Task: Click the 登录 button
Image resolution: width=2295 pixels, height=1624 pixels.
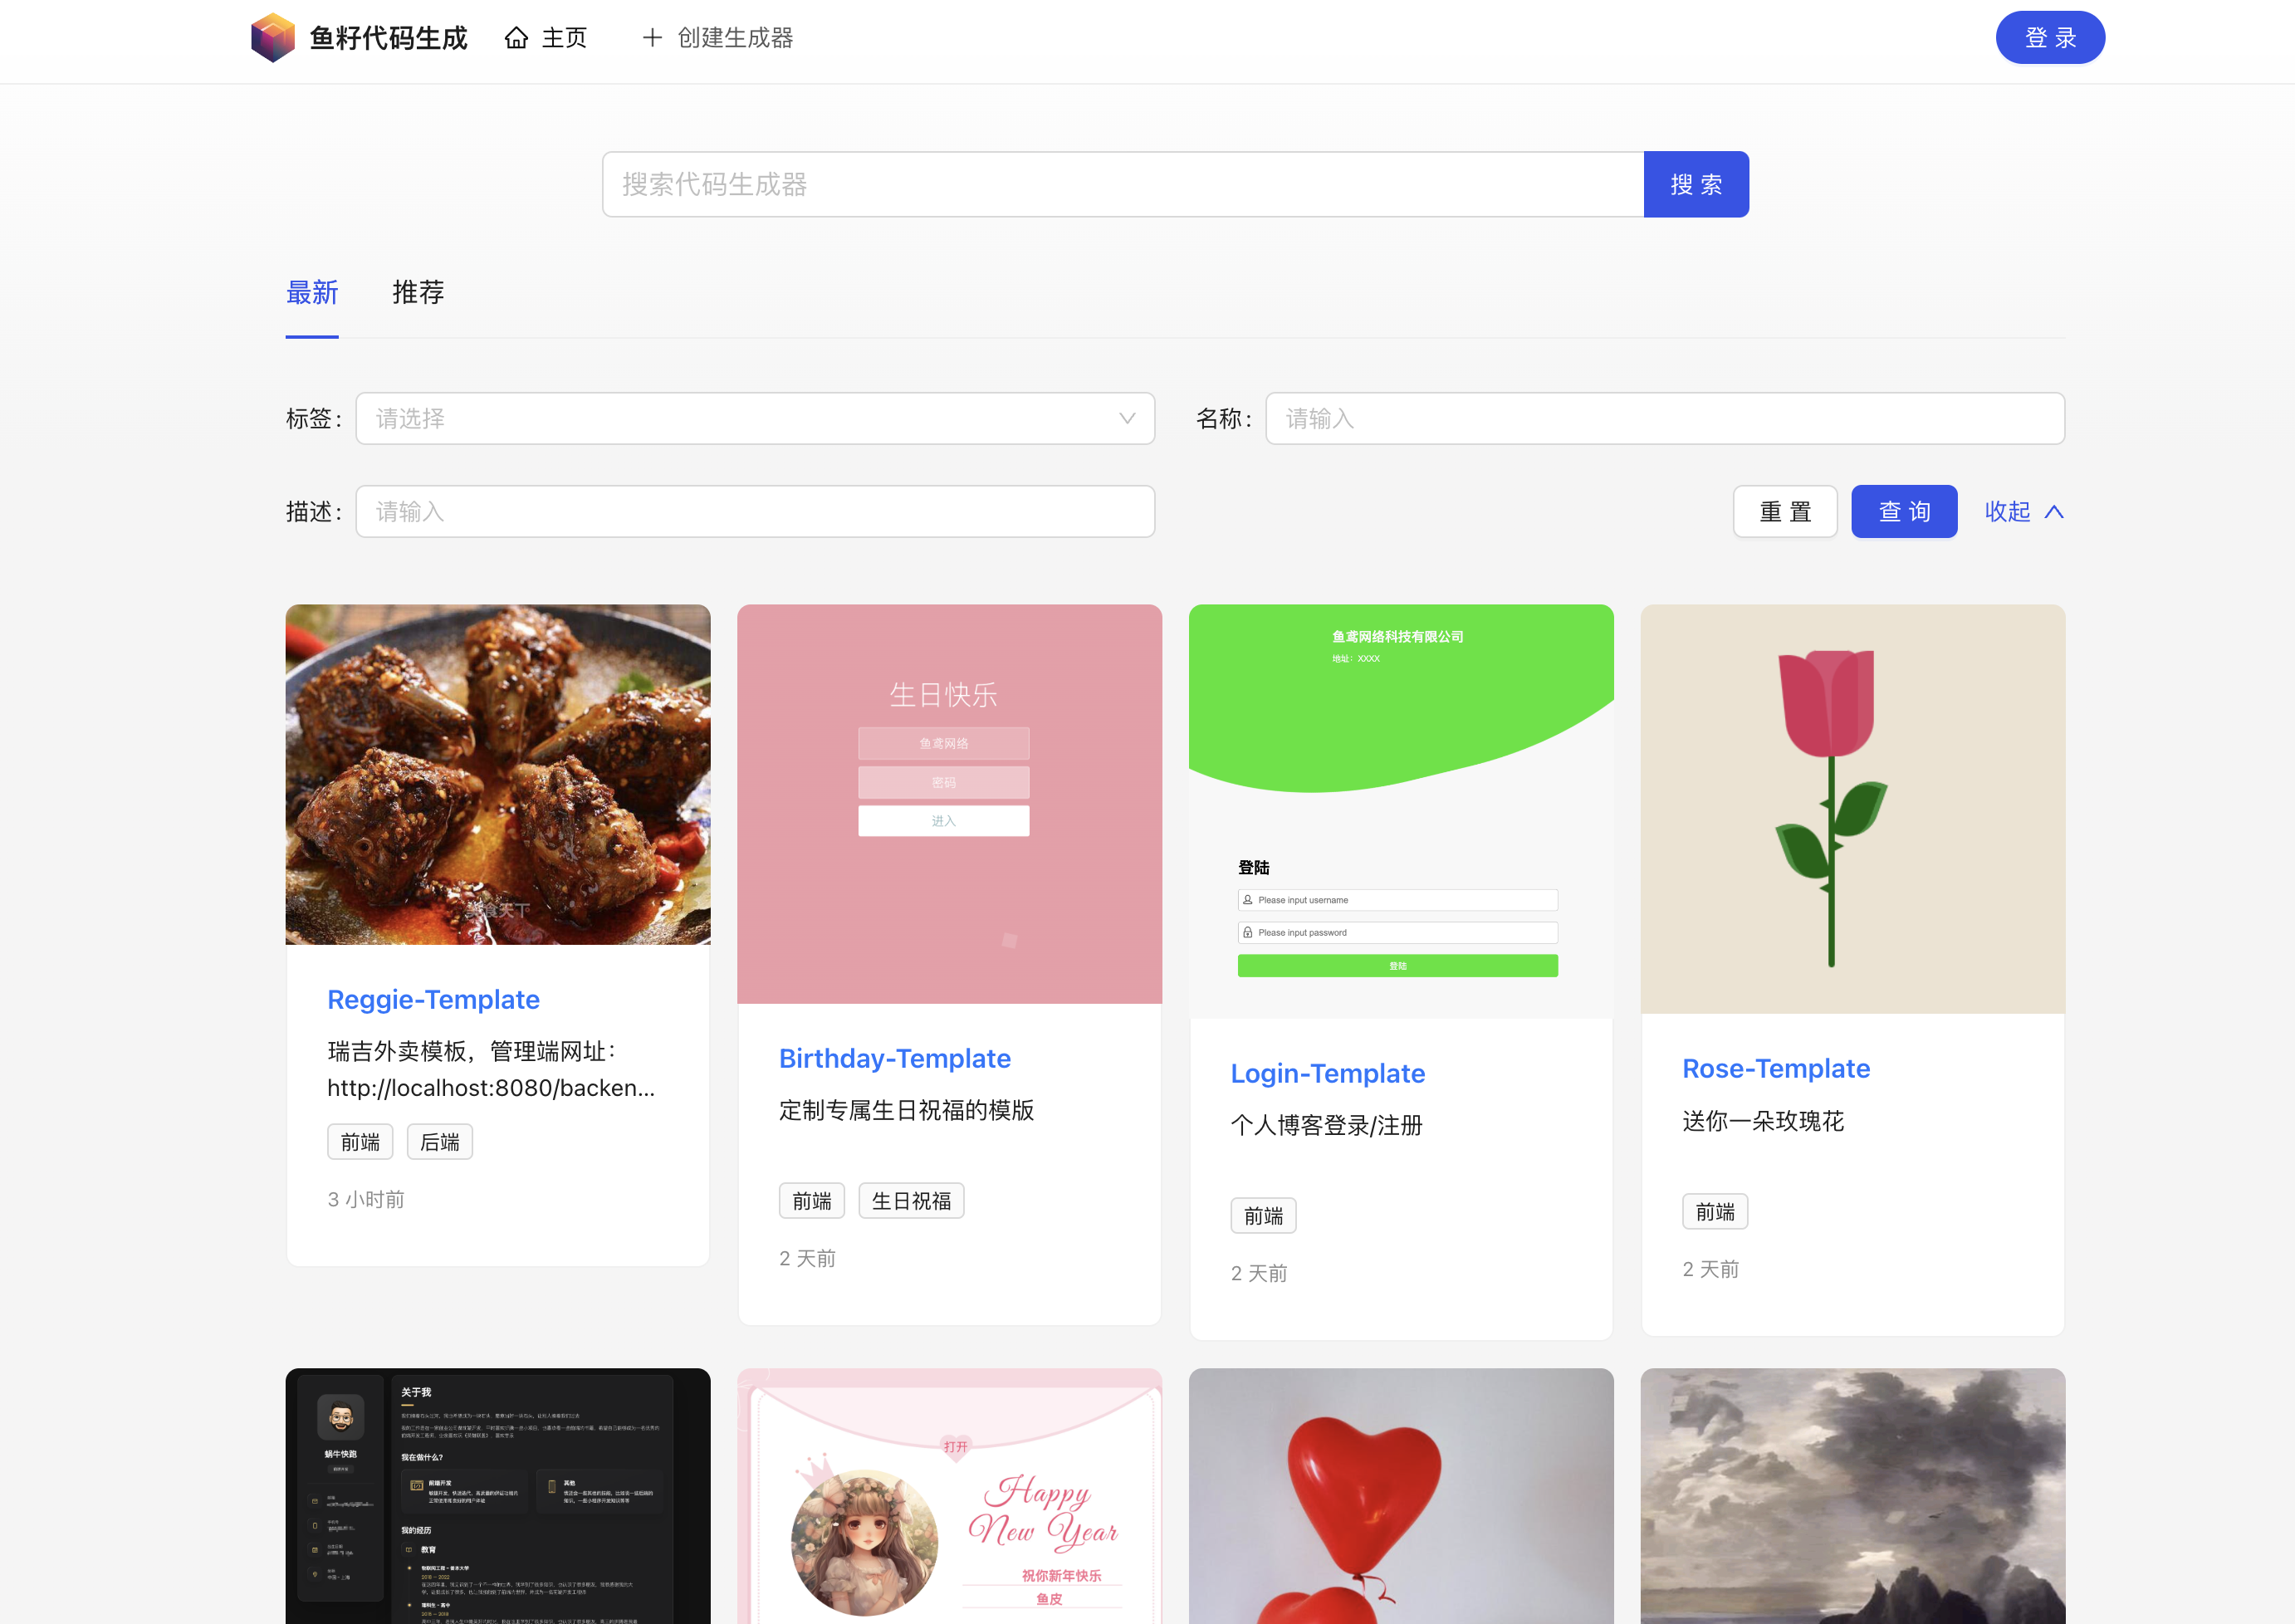Action: 2049,38
